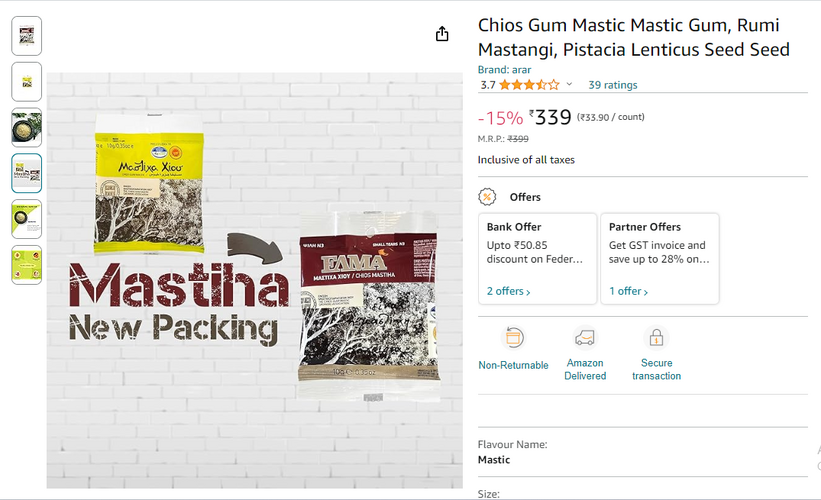Click the Secure transaction padlock icon
This screenshot has width=821, height=500.
click(656, 338)
